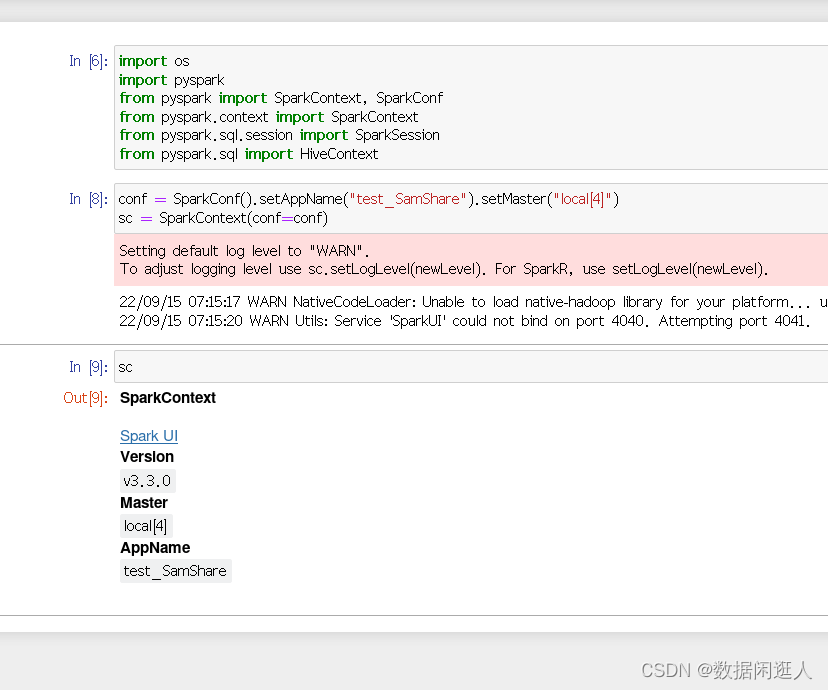Viewport: 828px width, 690px height.
Task: Click the Master value local[4]
Action: [146, 526]
